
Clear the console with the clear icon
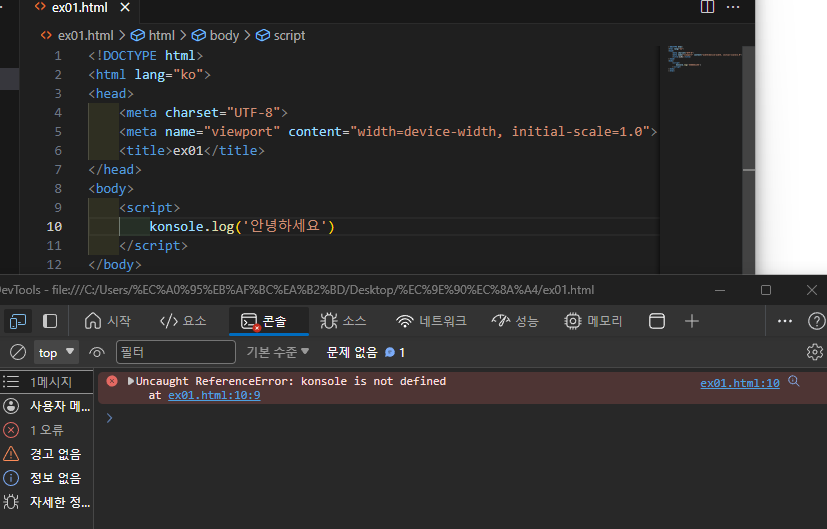click(x=18, y=352)
